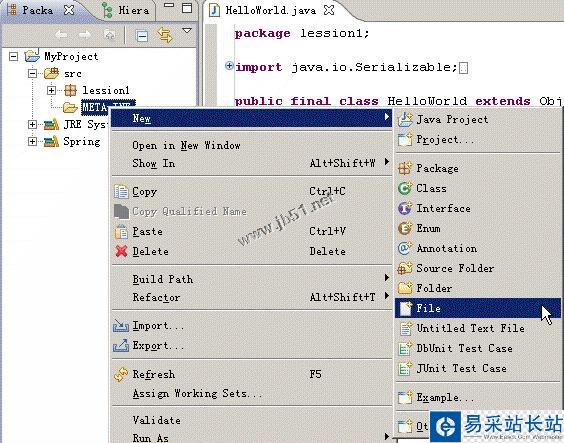Select the MyProject project icon
The image size is (564, 443).
point(32,56)
